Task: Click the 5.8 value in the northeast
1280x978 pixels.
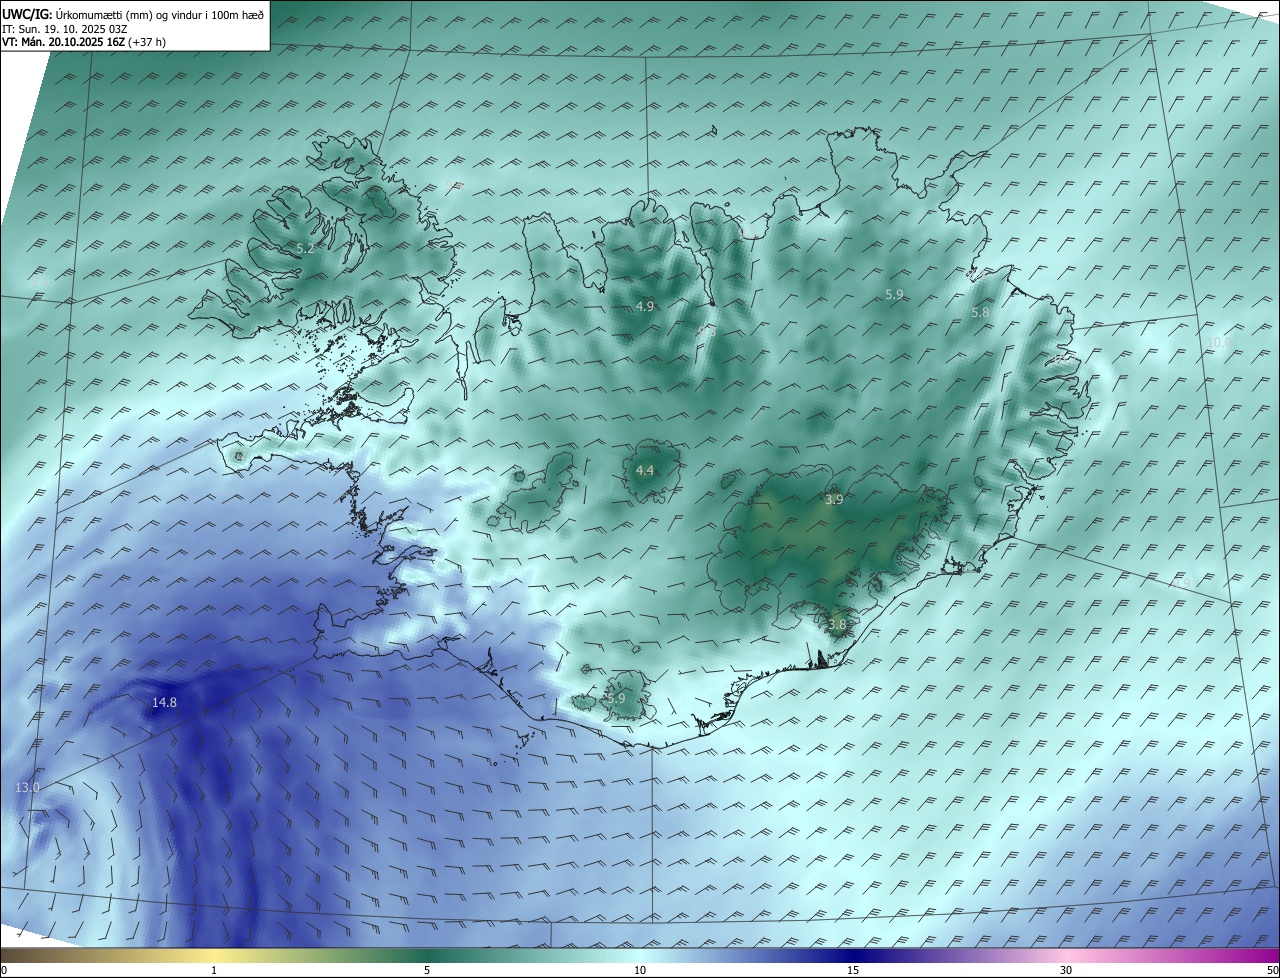Action: [980, 312]
